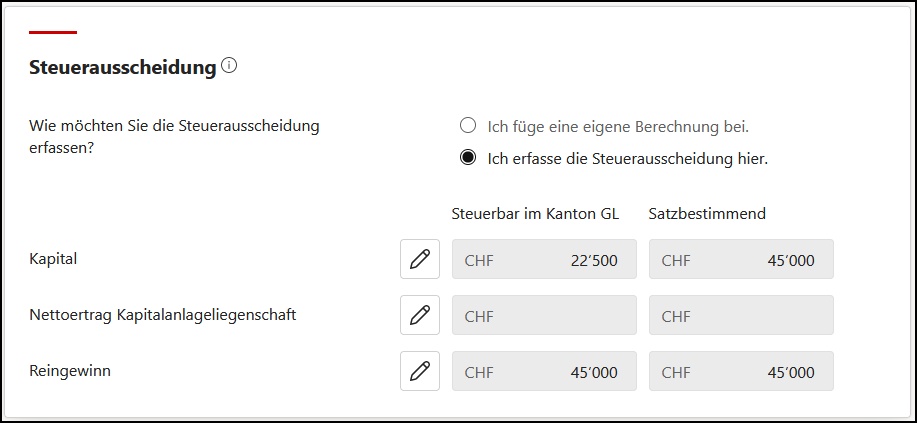Click the Reingewinn row label

(70, 371)
